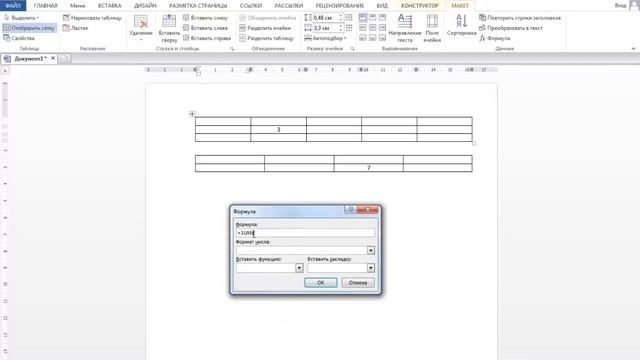640x360 pixels.
Task: Click Разделить ячейки (Split cells)
Action: 265,28
